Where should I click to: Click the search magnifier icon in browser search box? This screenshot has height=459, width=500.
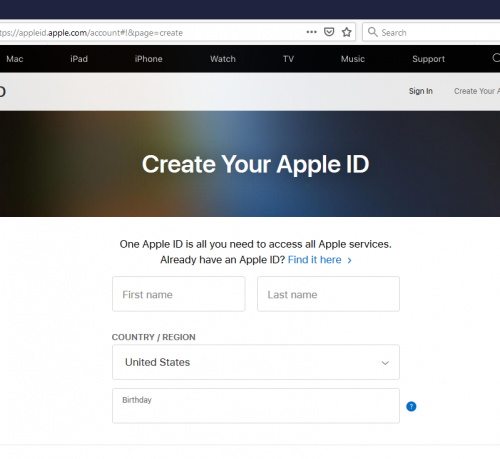(x=372, y=32)
